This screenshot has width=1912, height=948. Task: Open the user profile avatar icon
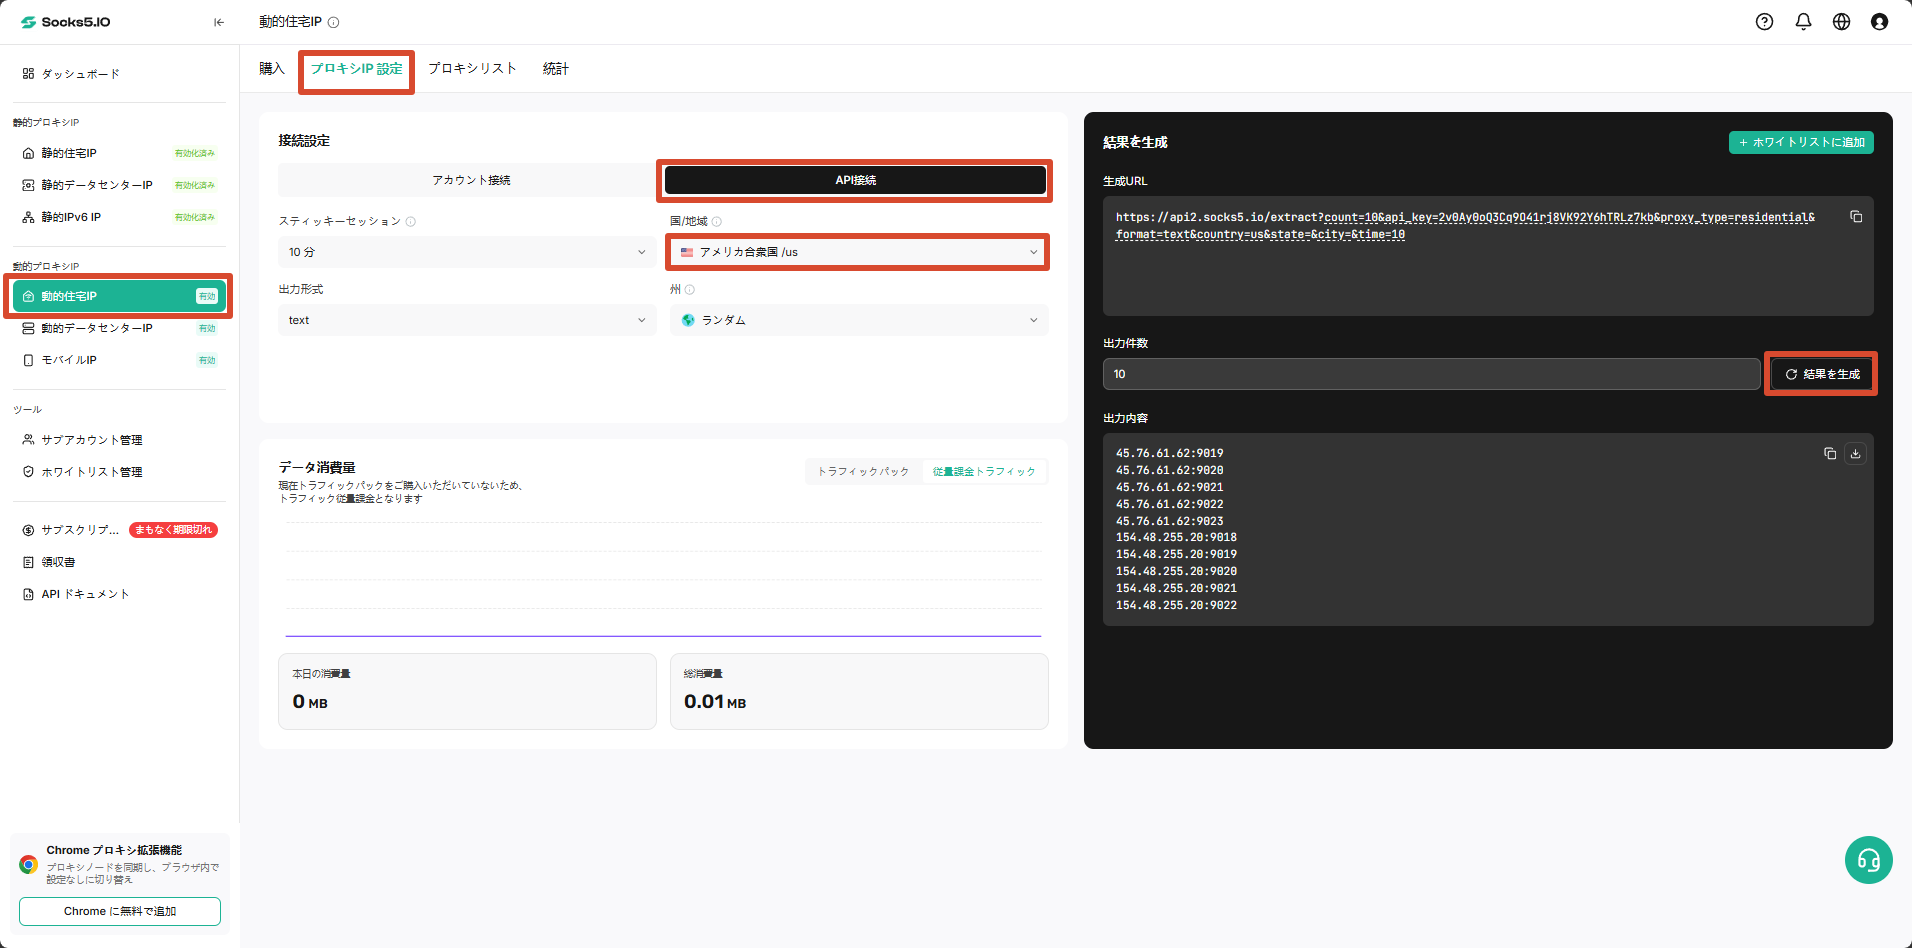coord(1879,22)
